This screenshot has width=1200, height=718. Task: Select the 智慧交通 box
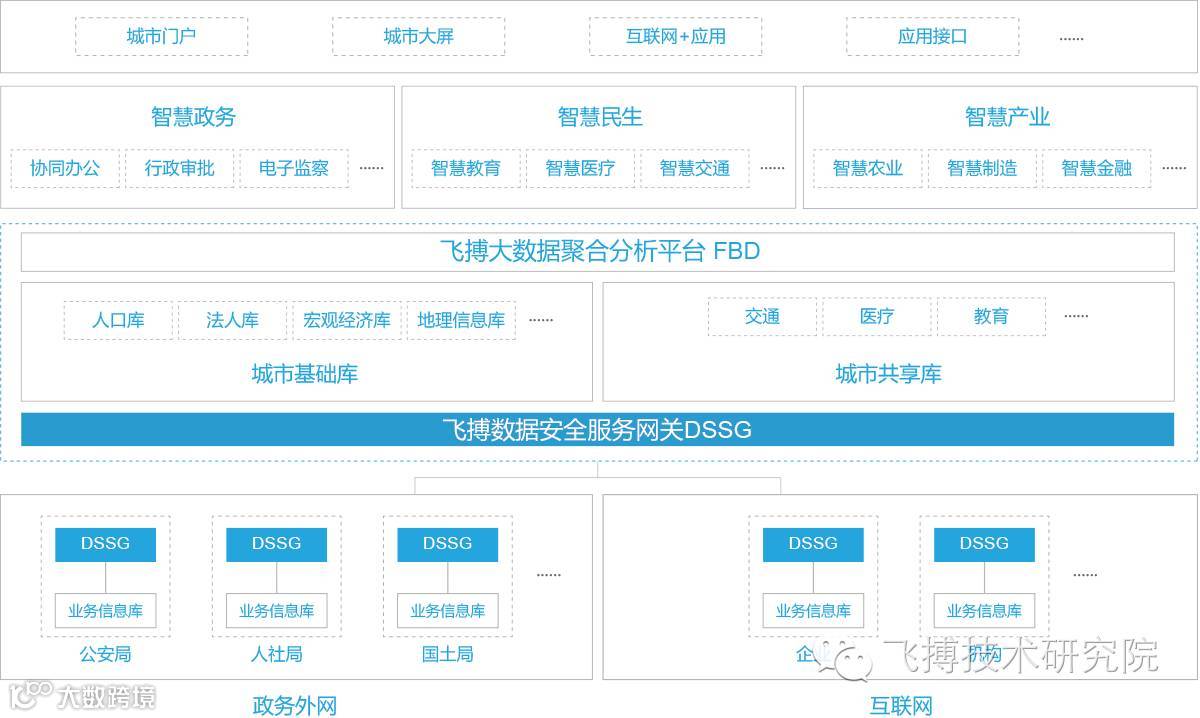pos(695,168)
